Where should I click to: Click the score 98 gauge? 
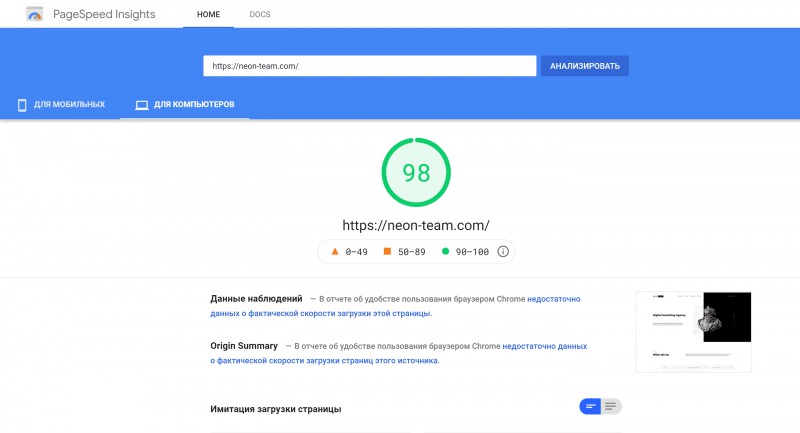[416, 172]
